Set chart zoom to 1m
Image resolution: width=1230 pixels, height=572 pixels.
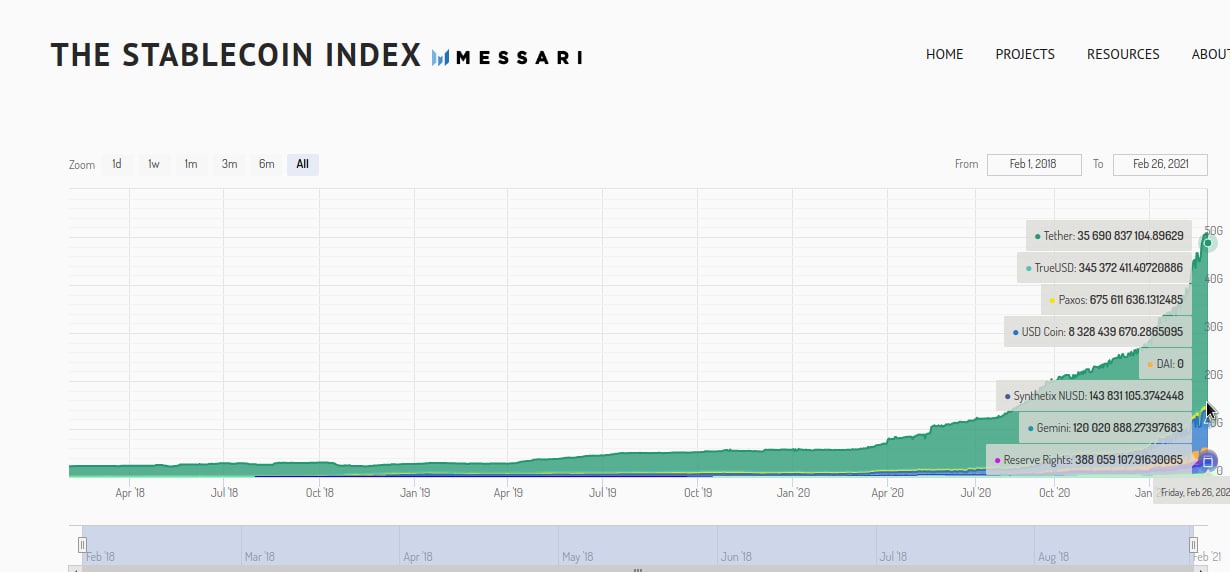[x=191, y=164]
